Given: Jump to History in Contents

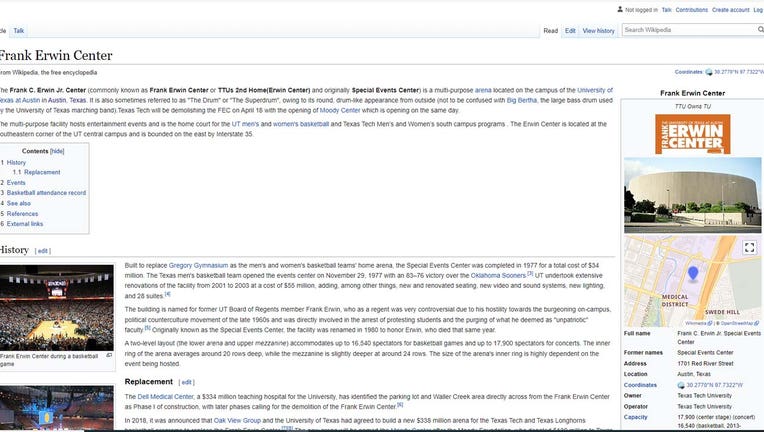Looking at the screenshot, I should (16, 163).
